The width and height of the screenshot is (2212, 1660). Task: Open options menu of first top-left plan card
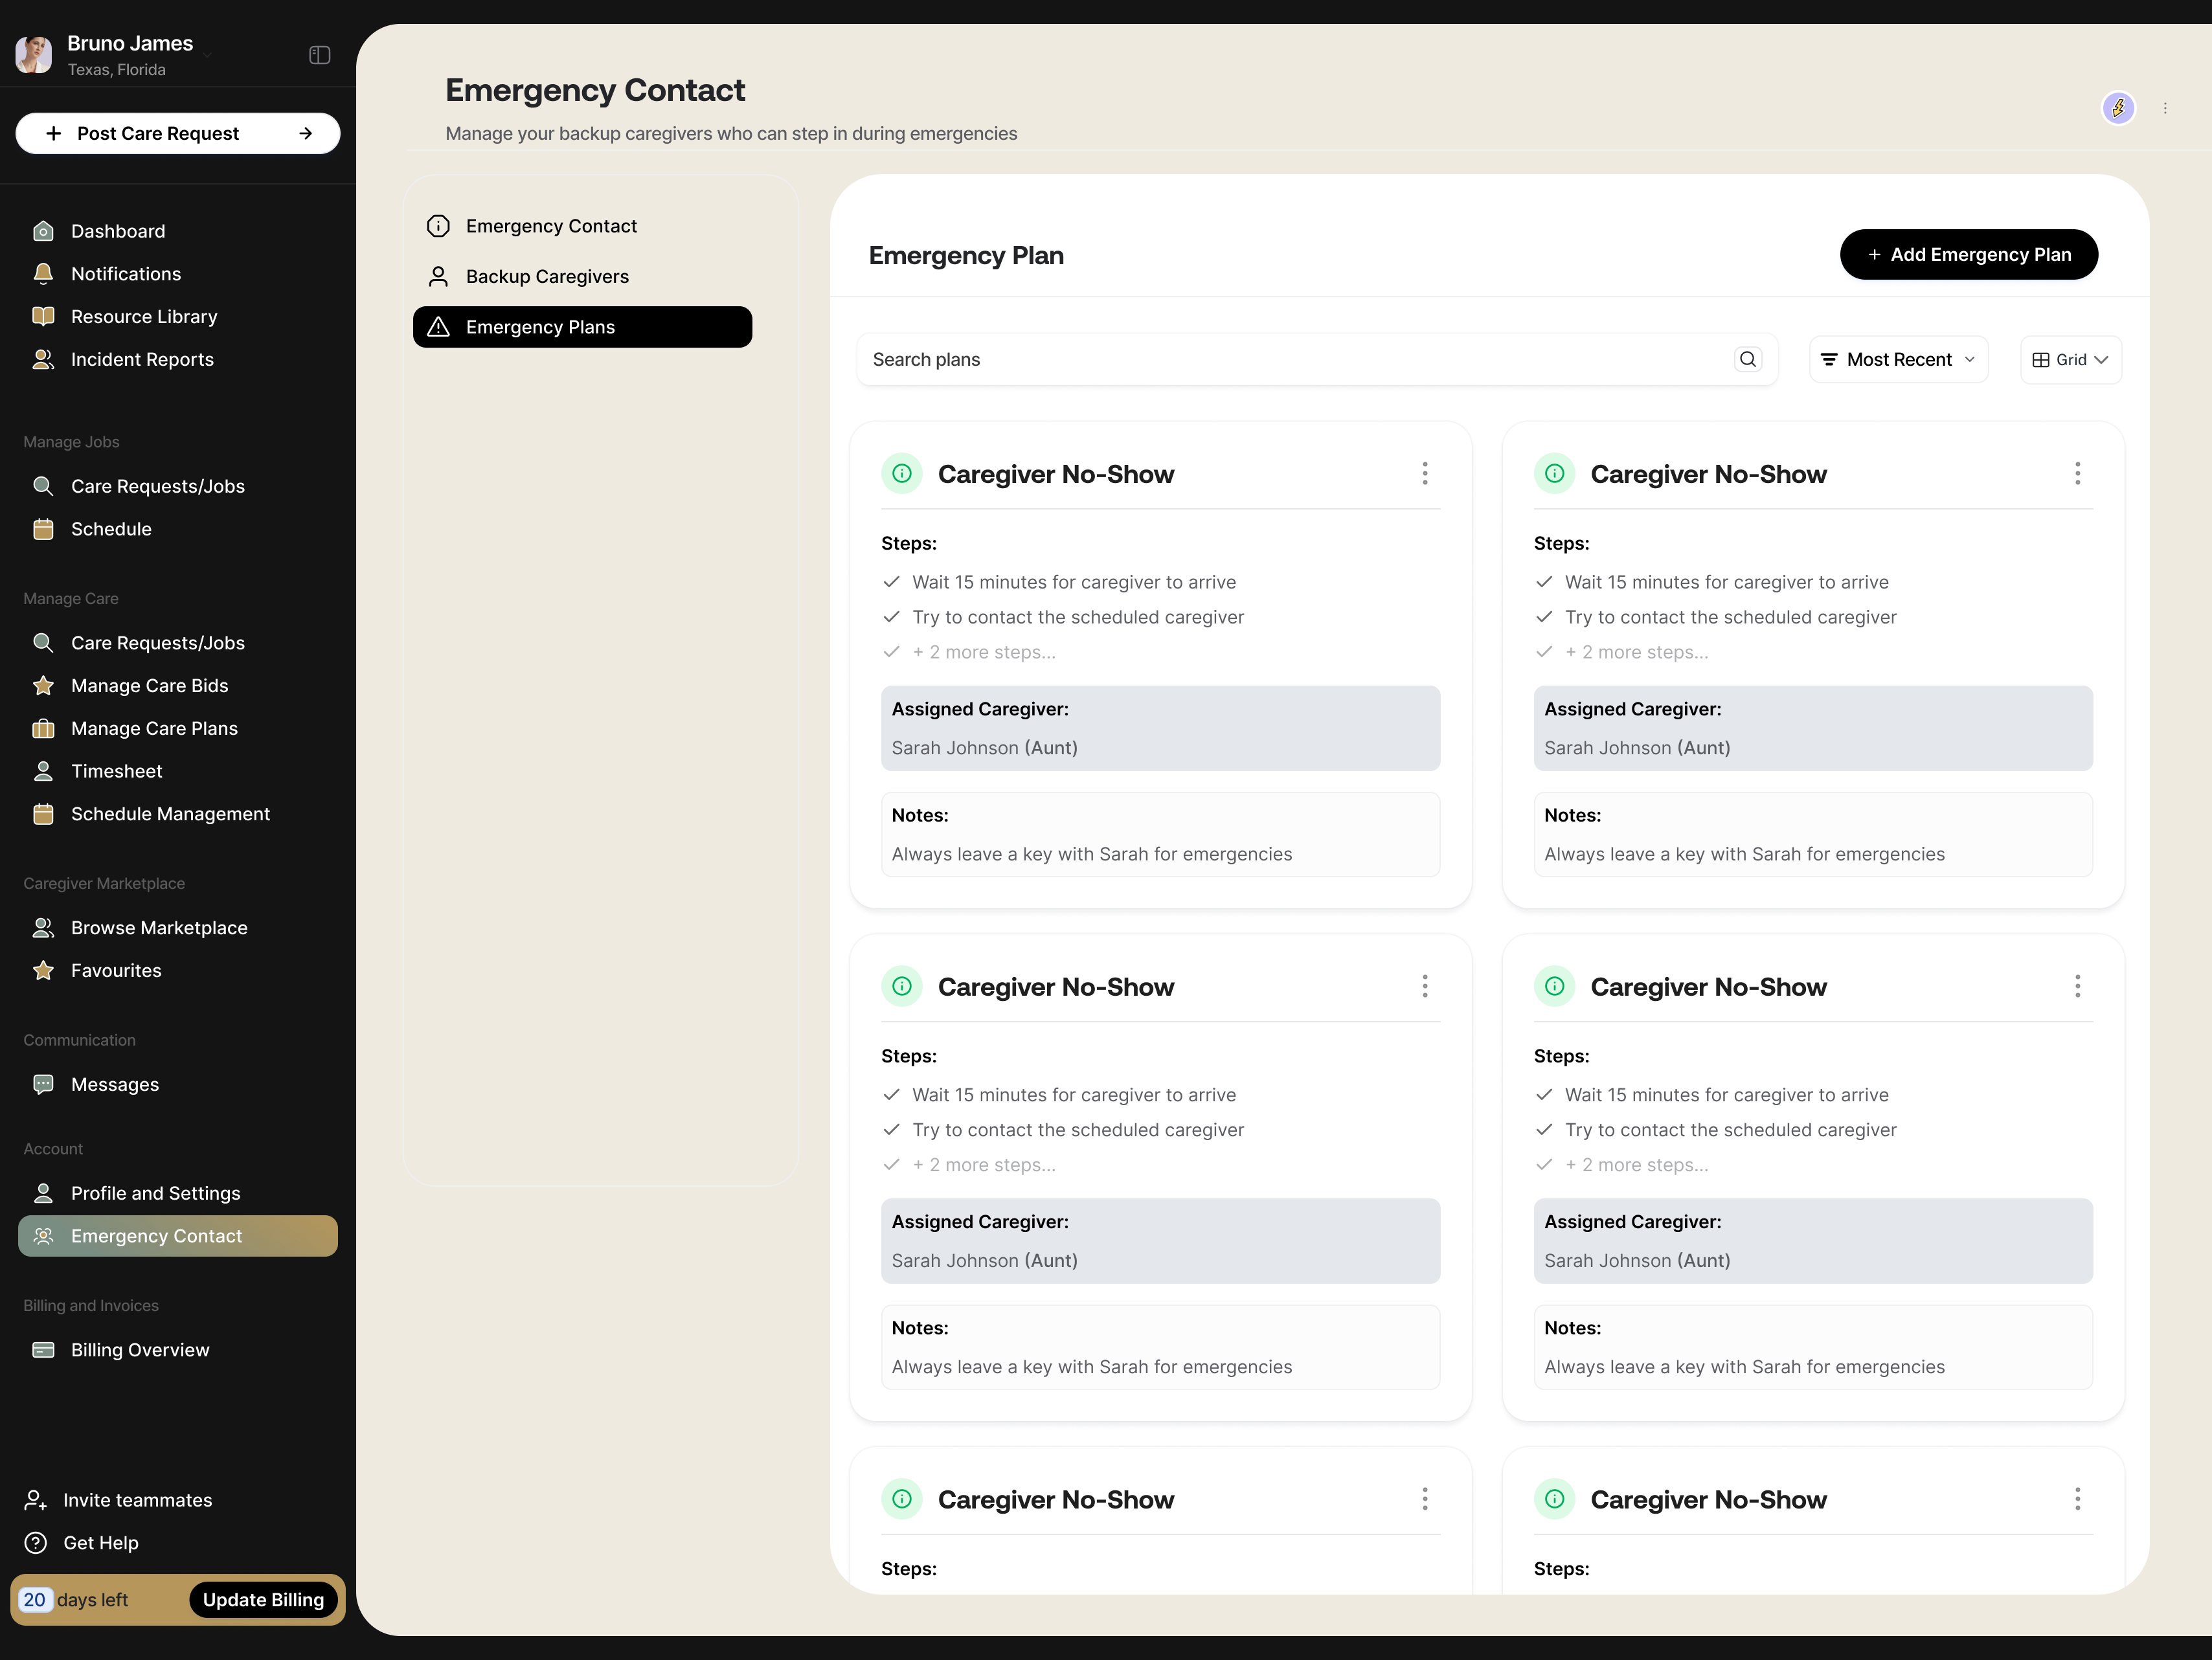(x=1425, y=474)
